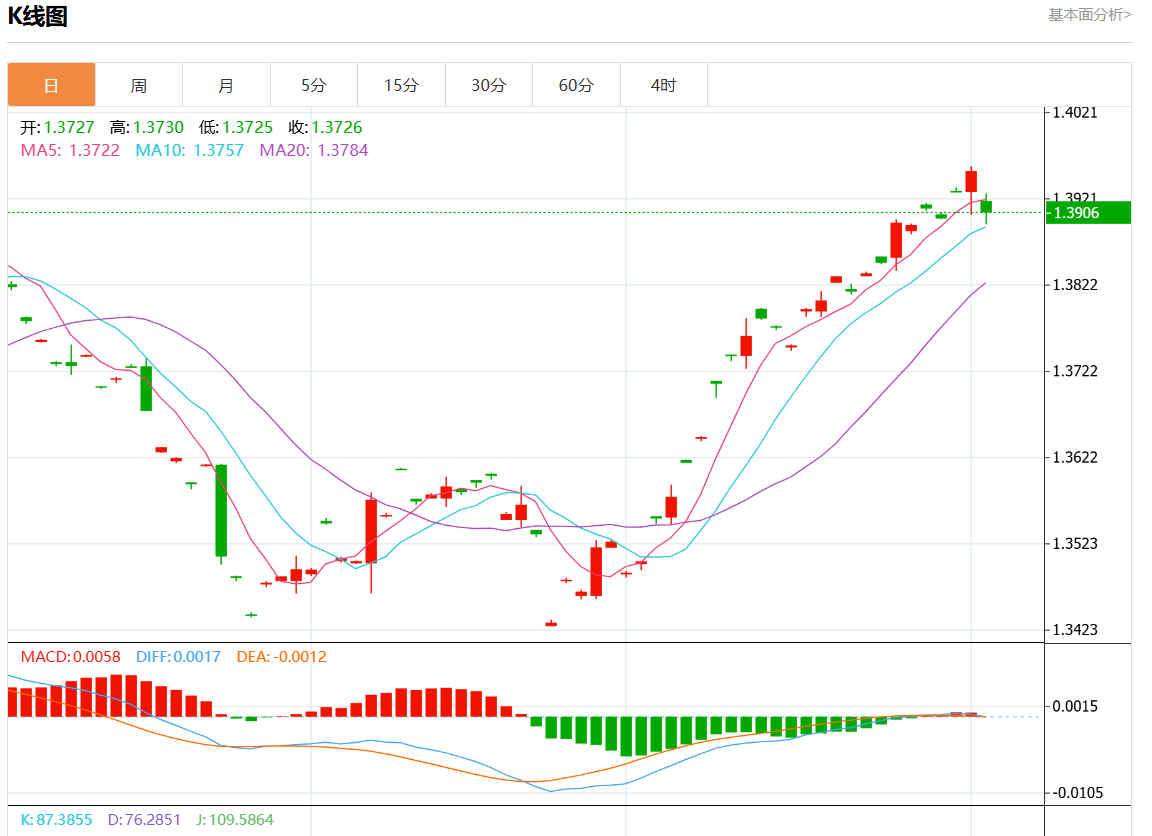Click the DIFF indicator label
This screenshot has height=836, width=1152.
[178, 657]
